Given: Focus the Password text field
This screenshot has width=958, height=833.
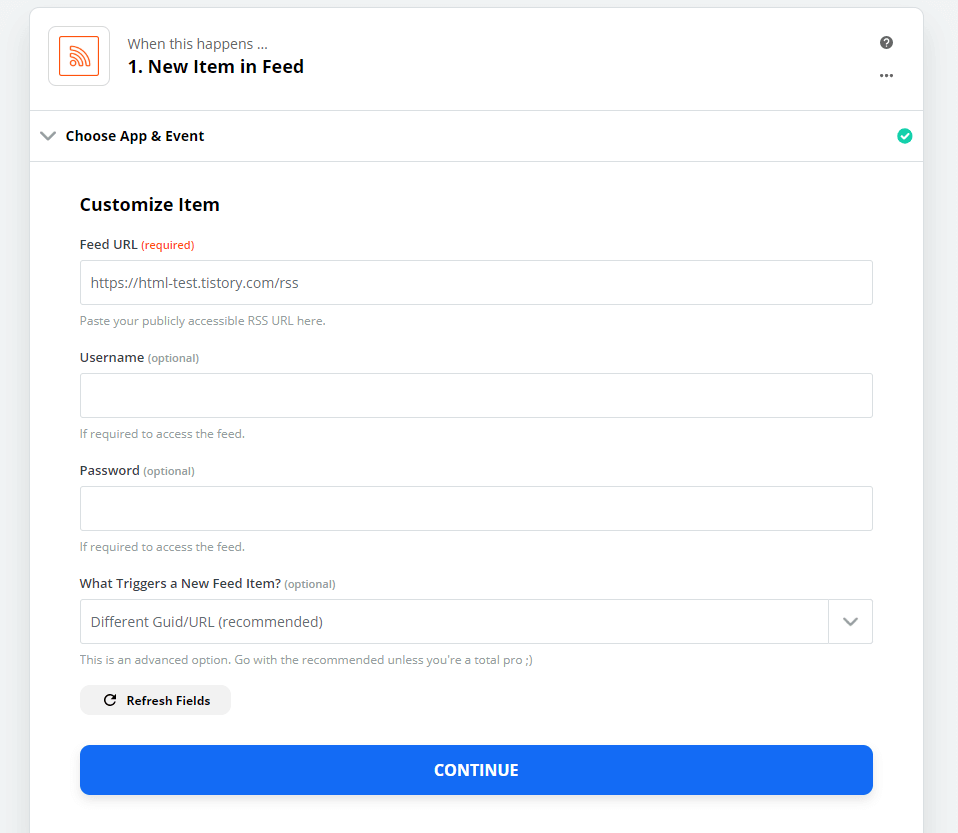Looking at the screenshot, I should coord(476,509).
